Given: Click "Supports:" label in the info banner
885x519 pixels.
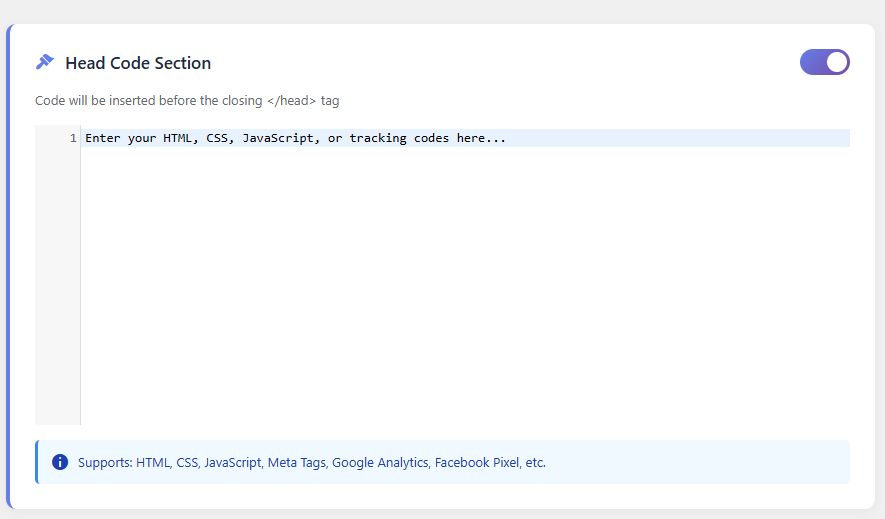Looking at the screenshot, I should [x=105, y=463].
